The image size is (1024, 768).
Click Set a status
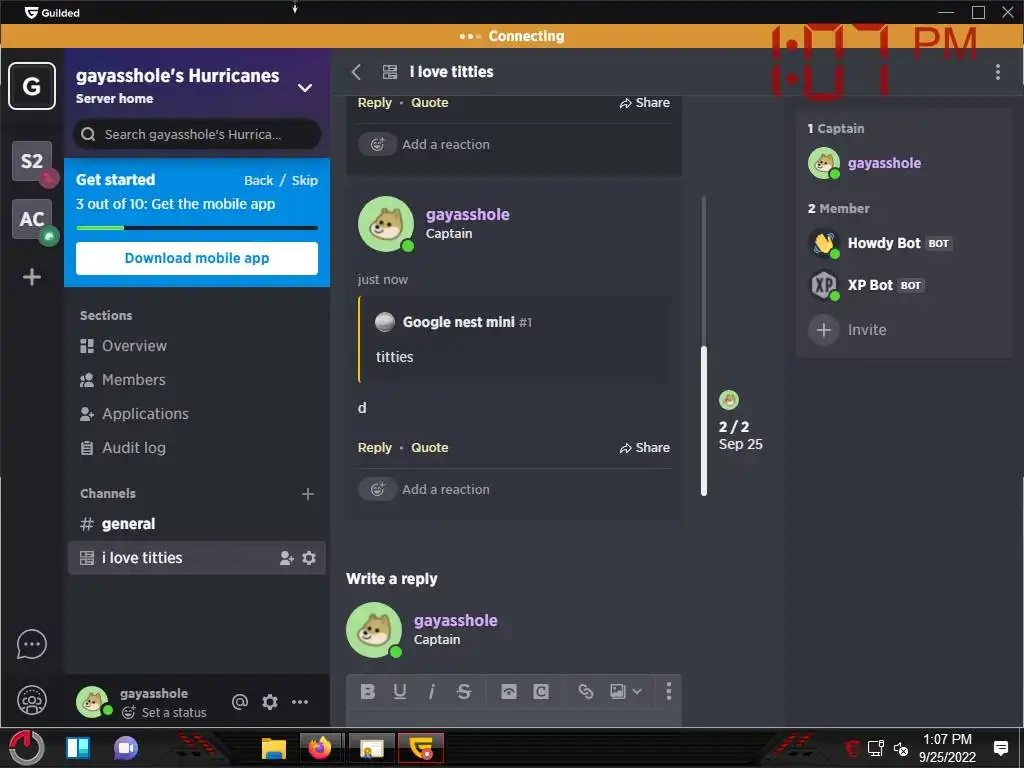pos(165,712)
